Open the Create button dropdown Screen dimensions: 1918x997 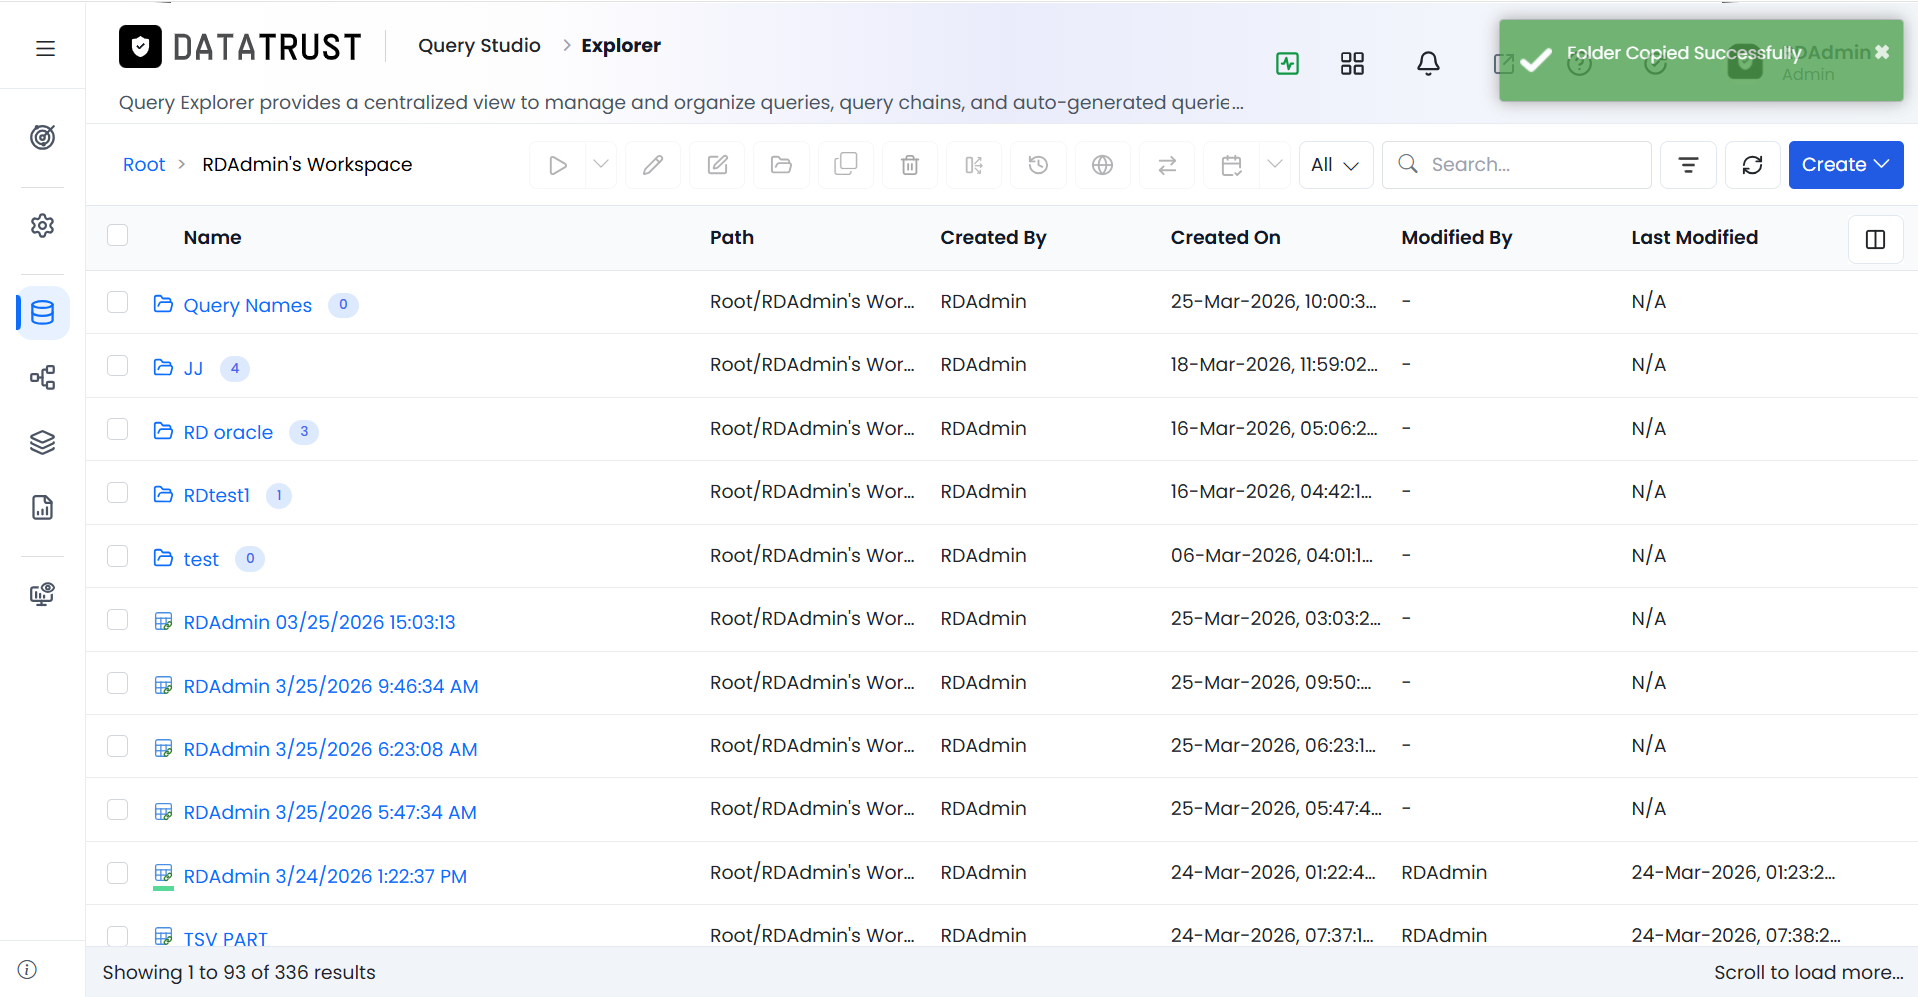pos(1845,165)
